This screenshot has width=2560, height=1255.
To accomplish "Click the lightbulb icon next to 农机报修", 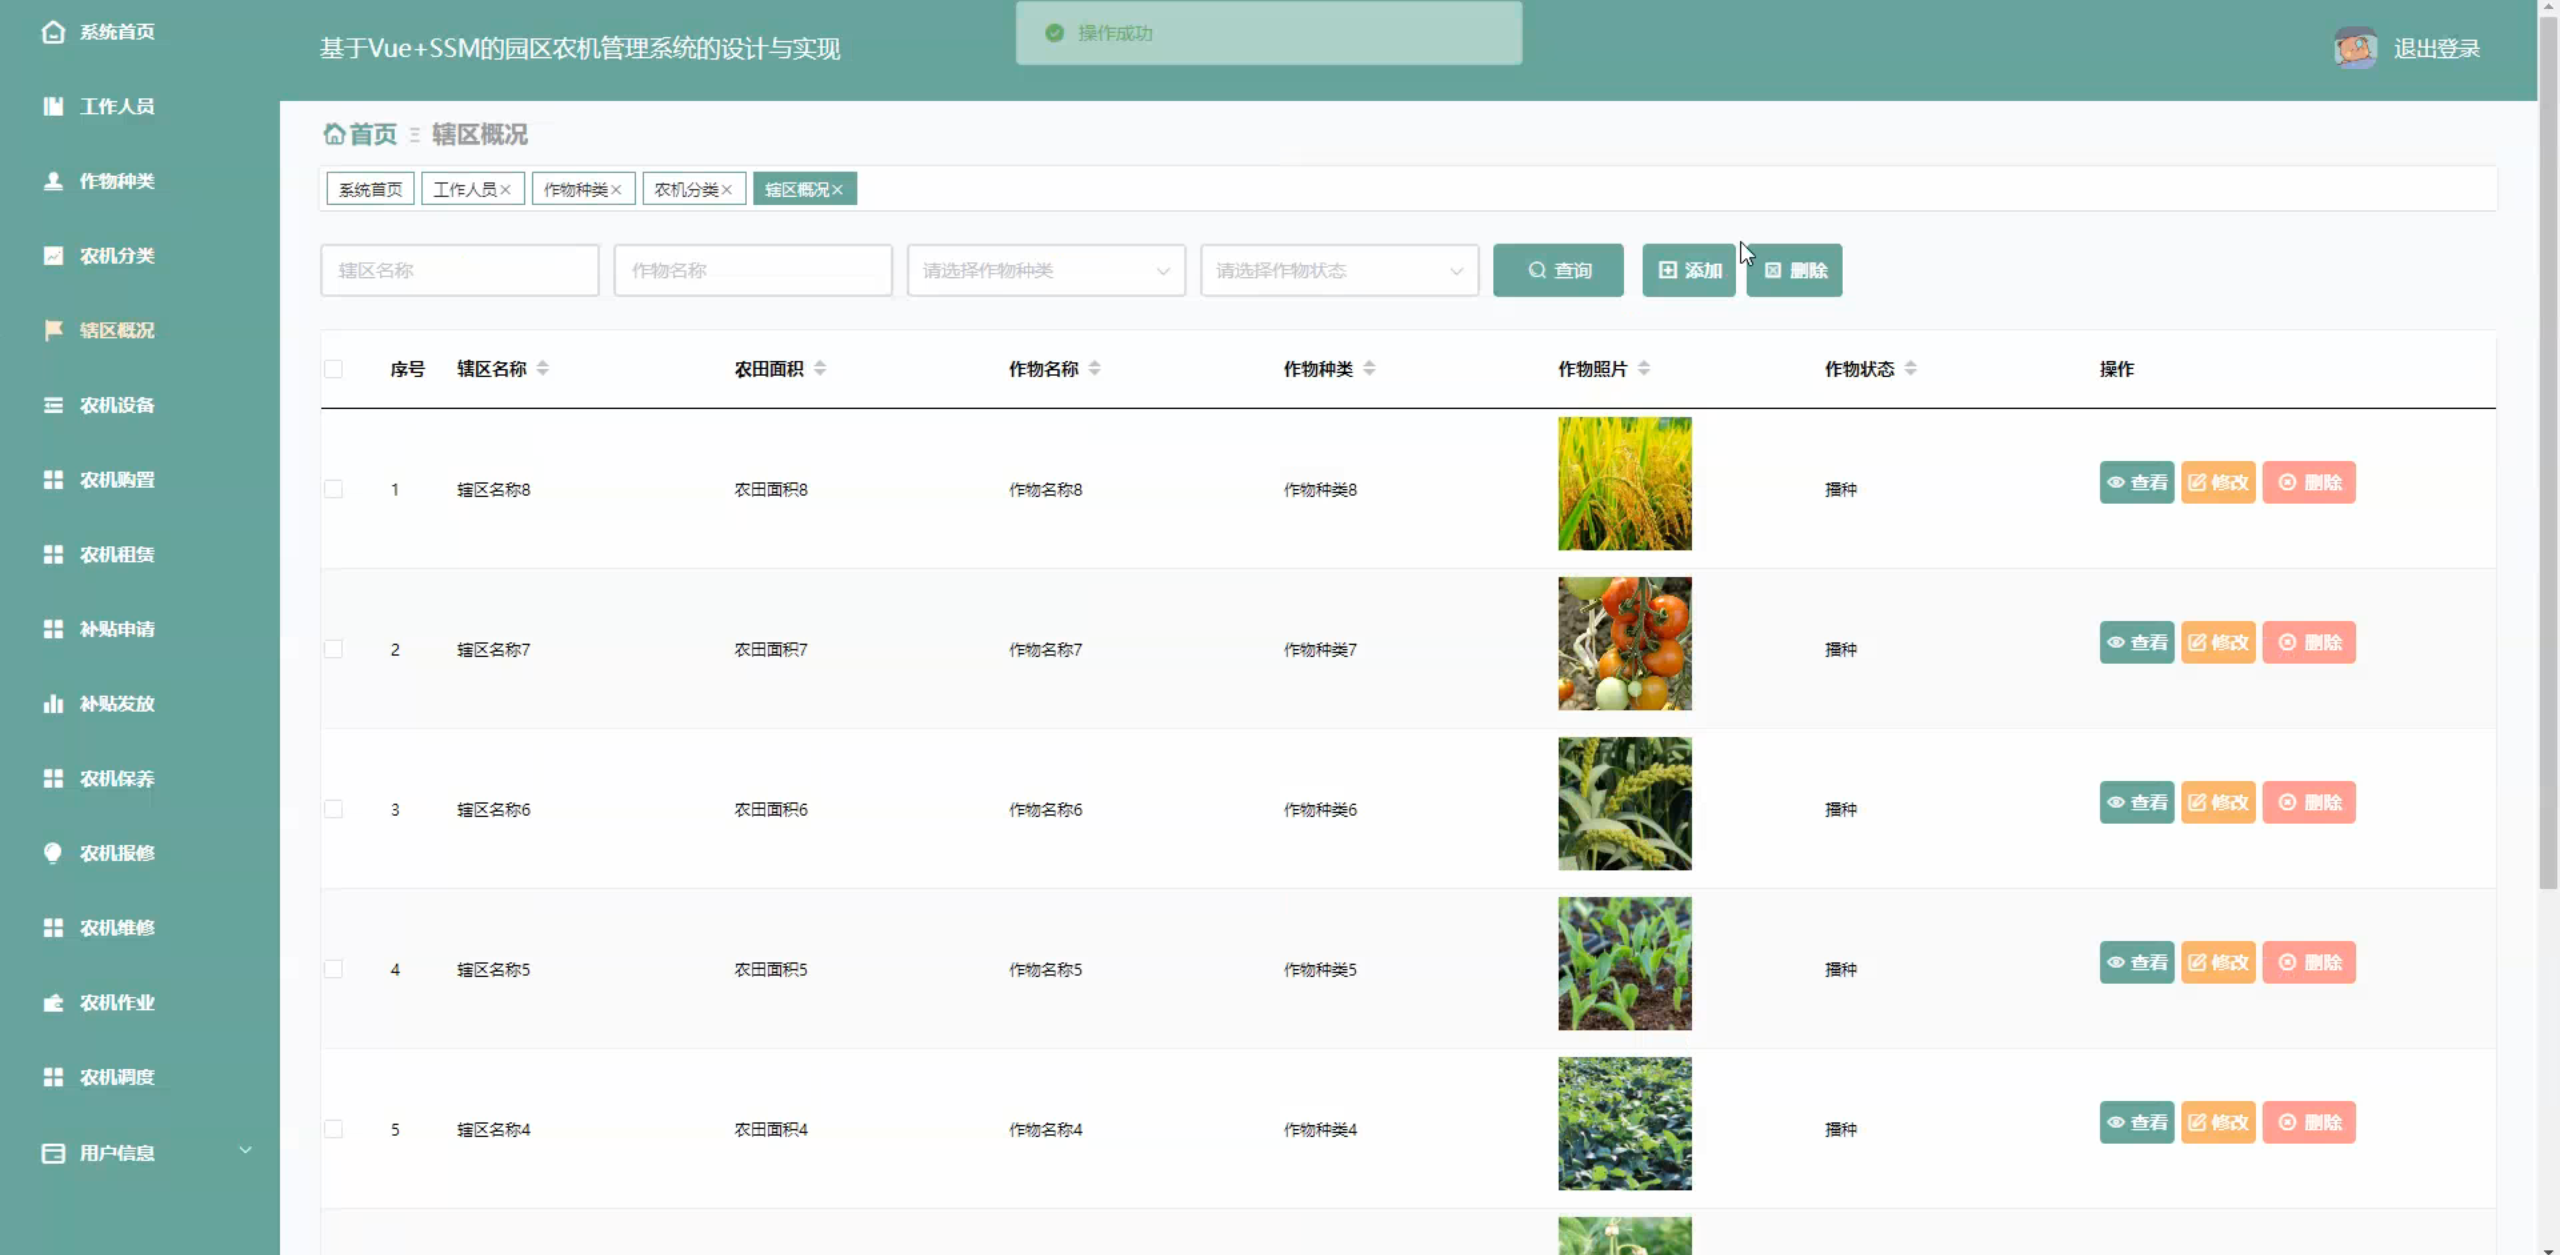I will [x=53, y=853].
